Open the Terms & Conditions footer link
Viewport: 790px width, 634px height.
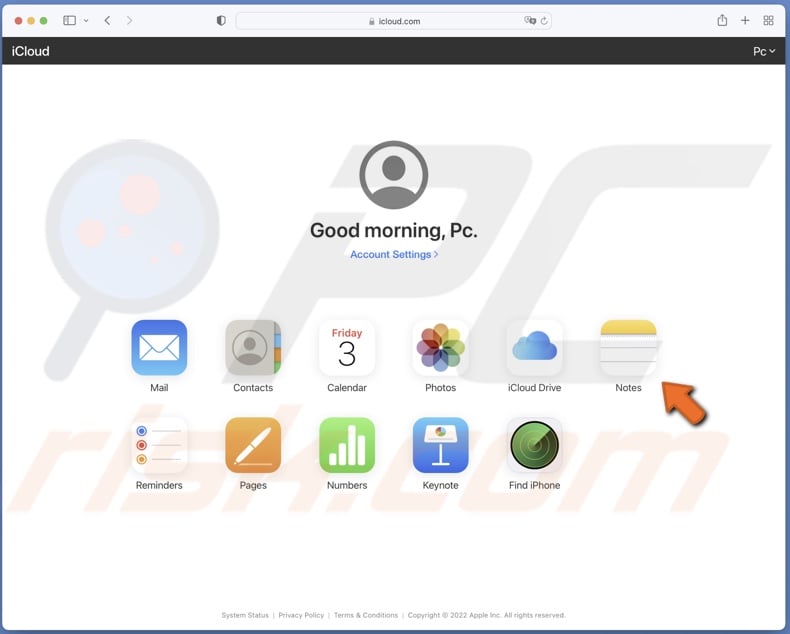point(366,615)
